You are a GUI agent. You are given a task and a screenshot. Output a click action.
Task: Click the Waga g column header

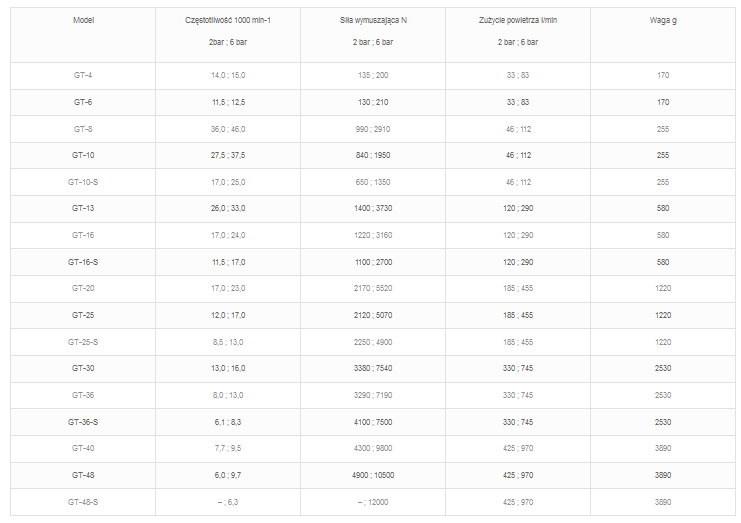click(x=663, y=20)
